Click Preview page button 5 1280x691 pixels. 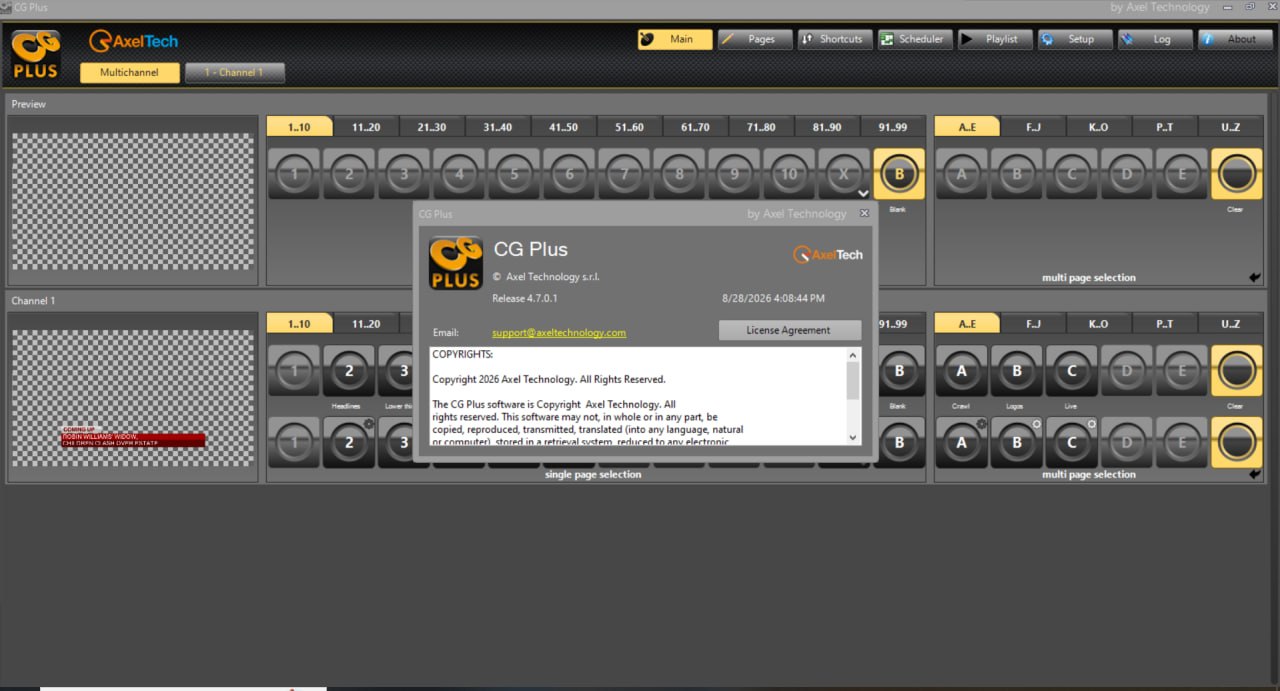tap(514, 174)
